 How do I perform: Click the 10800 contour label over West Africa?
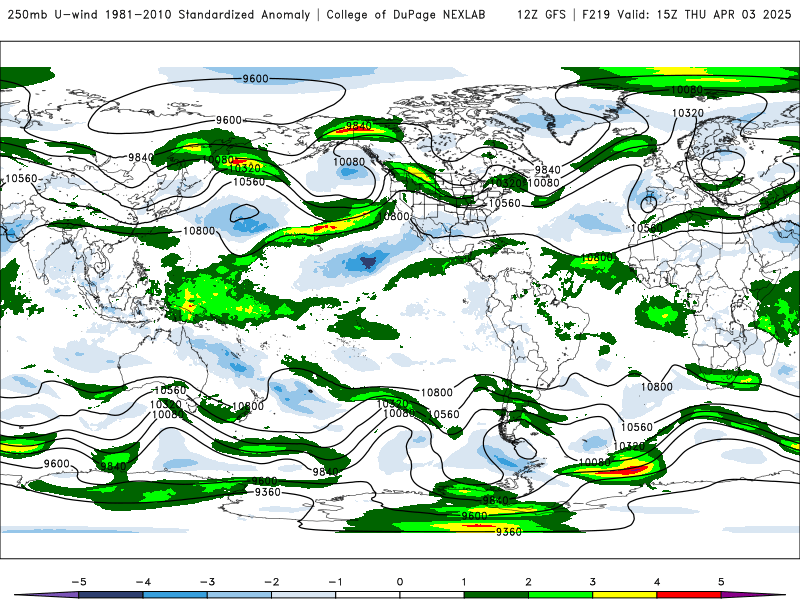tap(596, 258)
